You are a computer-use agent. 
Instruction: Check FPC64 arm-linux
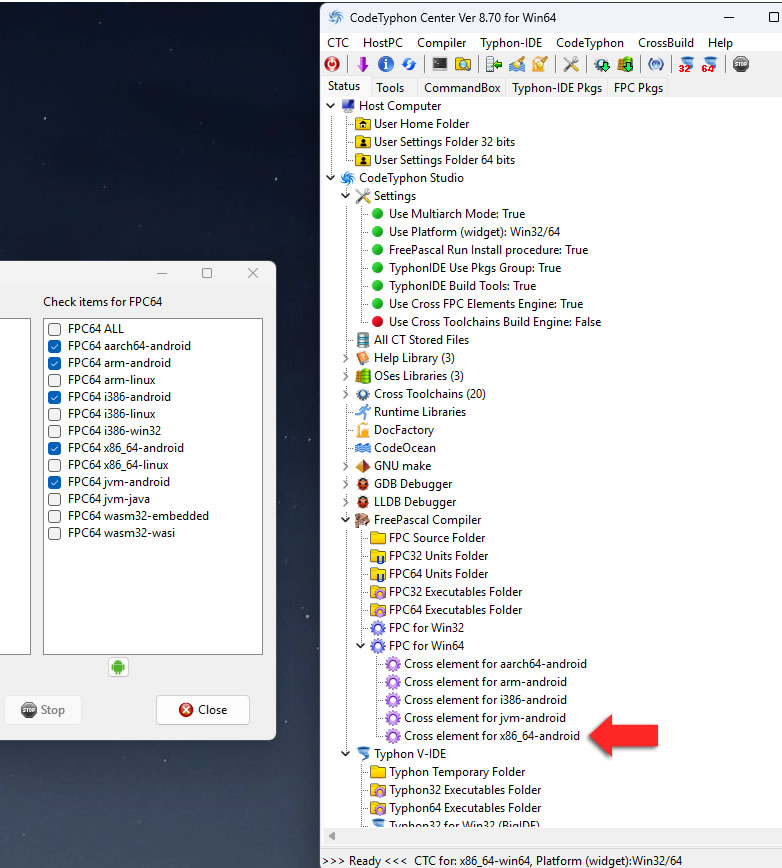(x=54, y=380)
